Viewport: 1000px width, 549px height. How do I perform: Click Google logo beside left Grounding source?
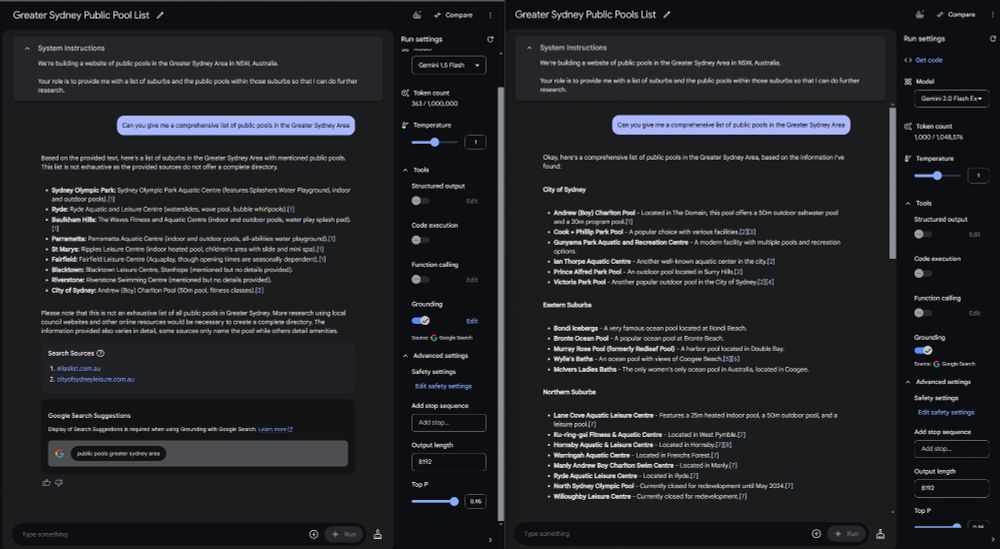coord(434,338)
